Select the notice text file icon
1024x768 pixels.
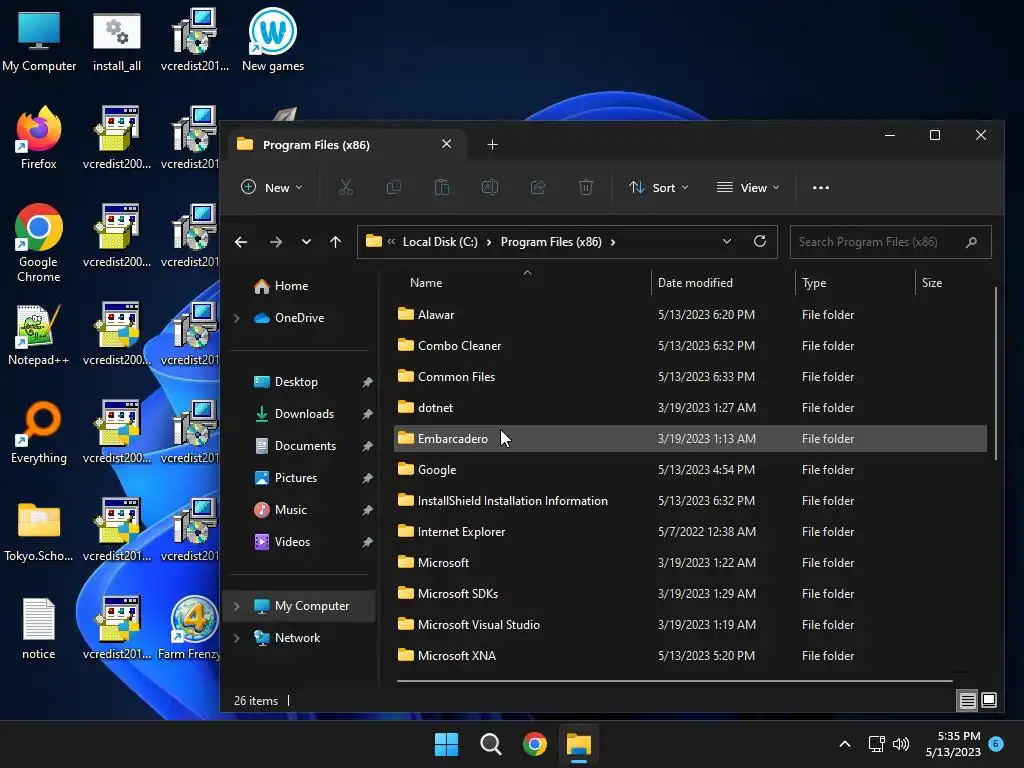click(x=39, y=628)
